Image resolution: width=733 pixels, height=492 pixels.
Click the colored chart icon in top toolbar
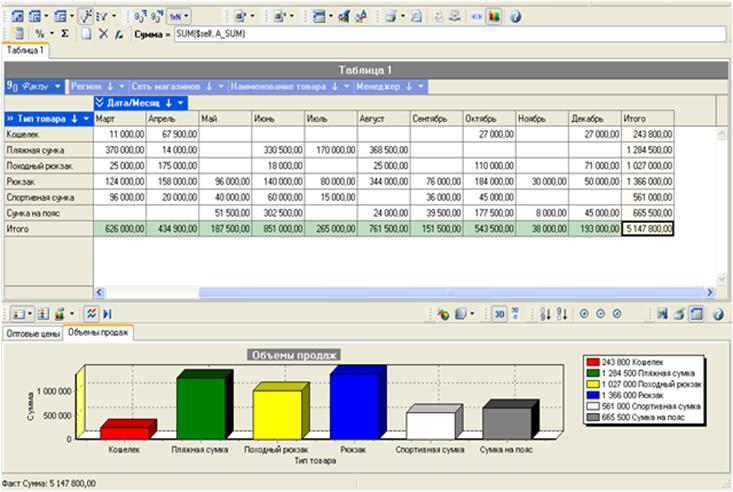click(x=494, y=17)
